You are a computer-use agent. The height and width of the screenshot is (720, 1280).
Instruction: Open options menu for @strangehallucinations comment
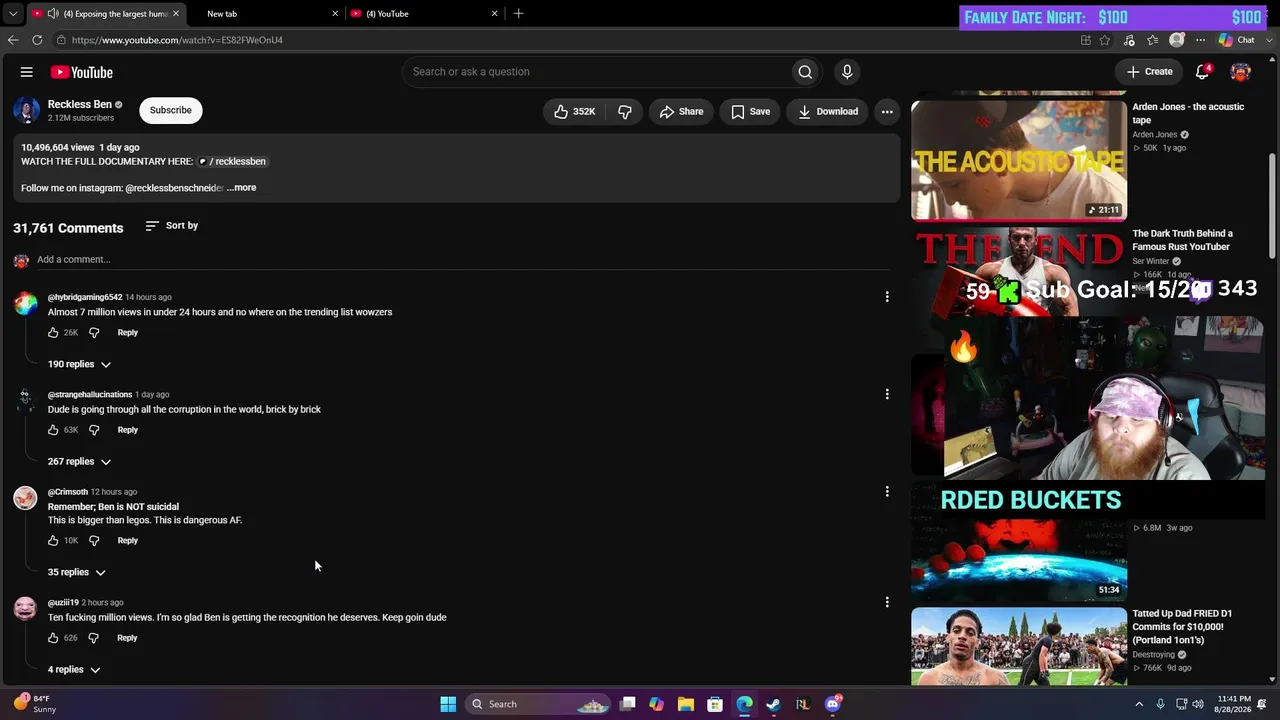click(887, 394)
